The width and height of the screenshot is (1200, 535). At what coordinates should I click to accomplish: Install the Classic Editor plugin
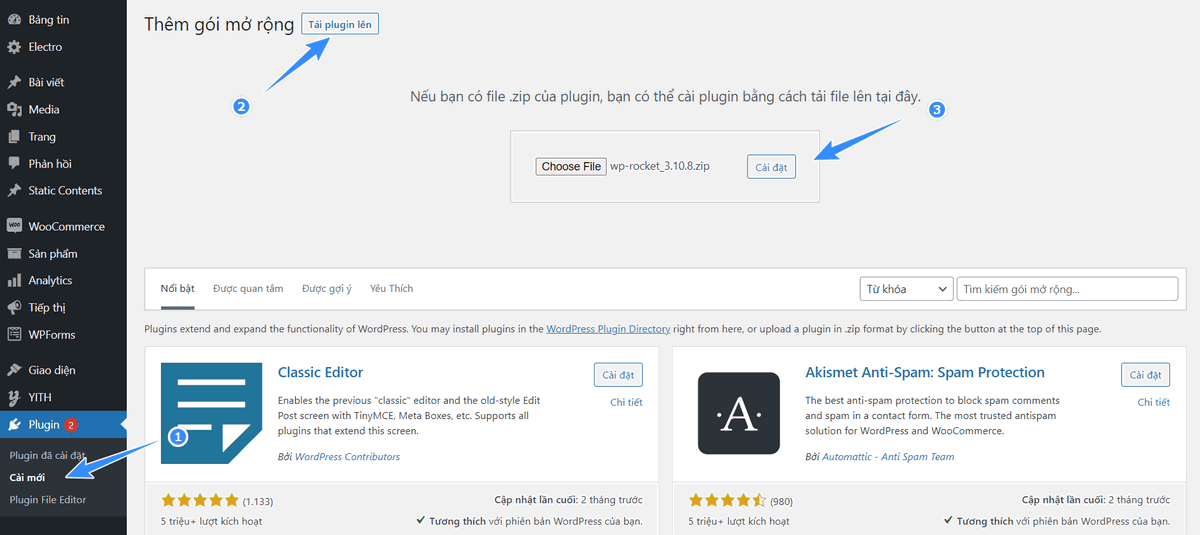618,375
